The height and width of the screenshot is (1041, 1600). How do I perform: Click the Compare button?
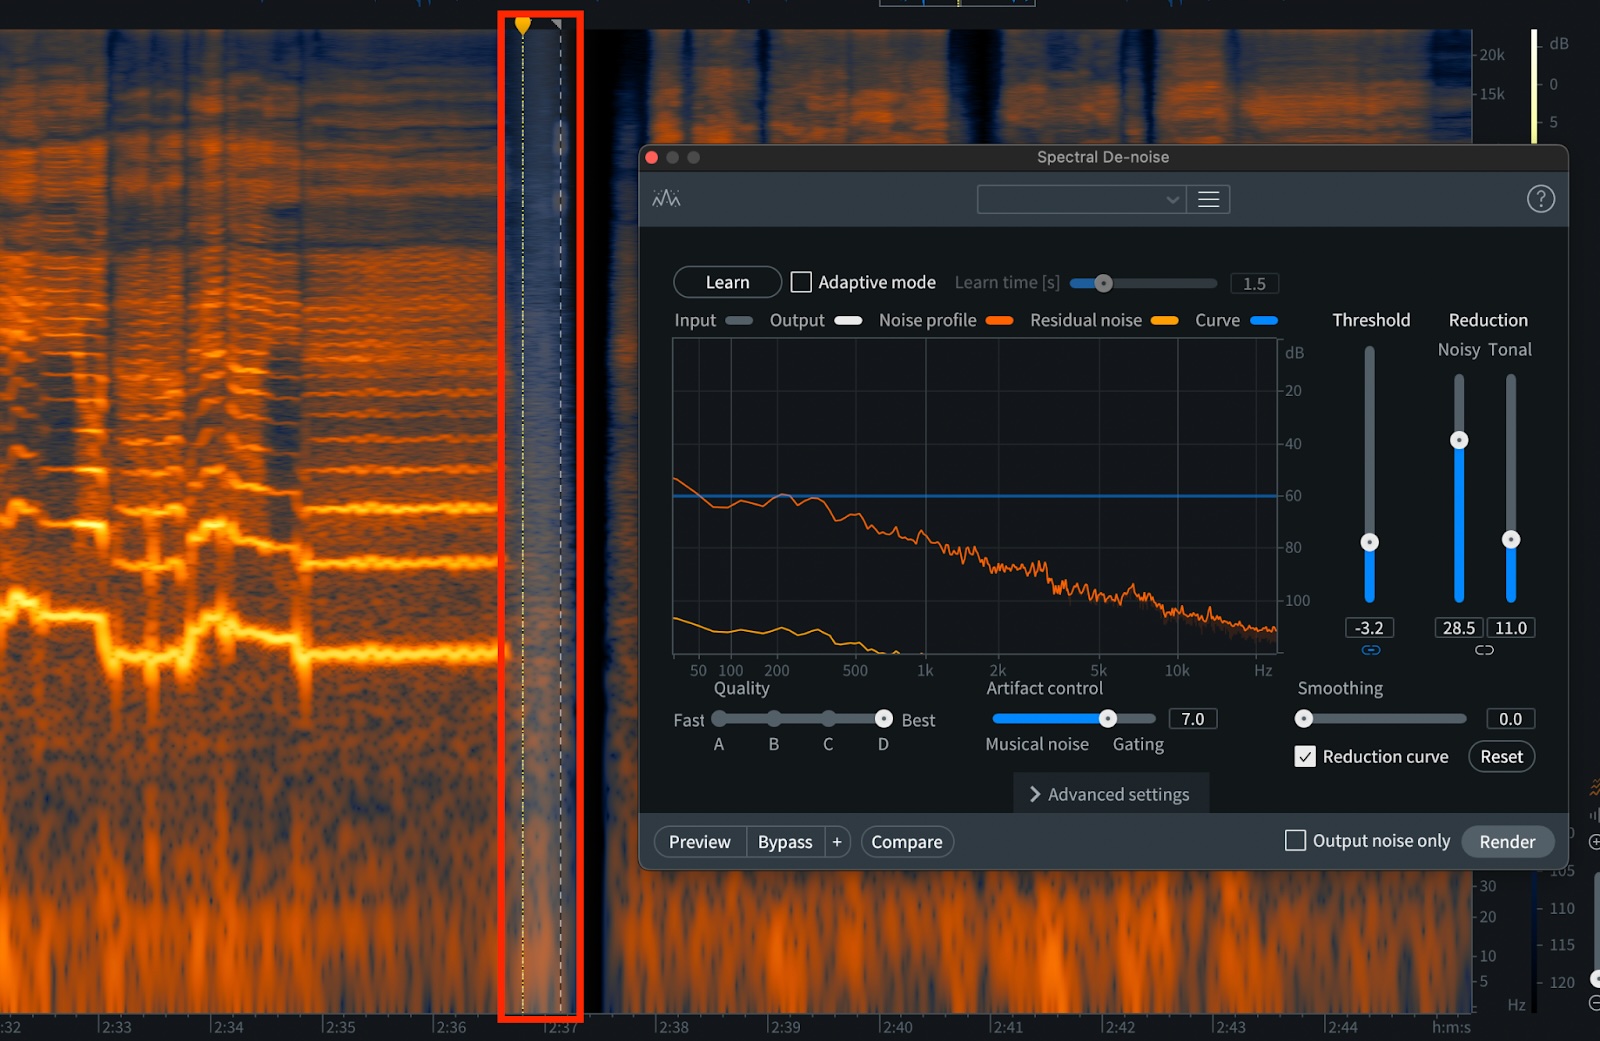[x=907, y=842]
